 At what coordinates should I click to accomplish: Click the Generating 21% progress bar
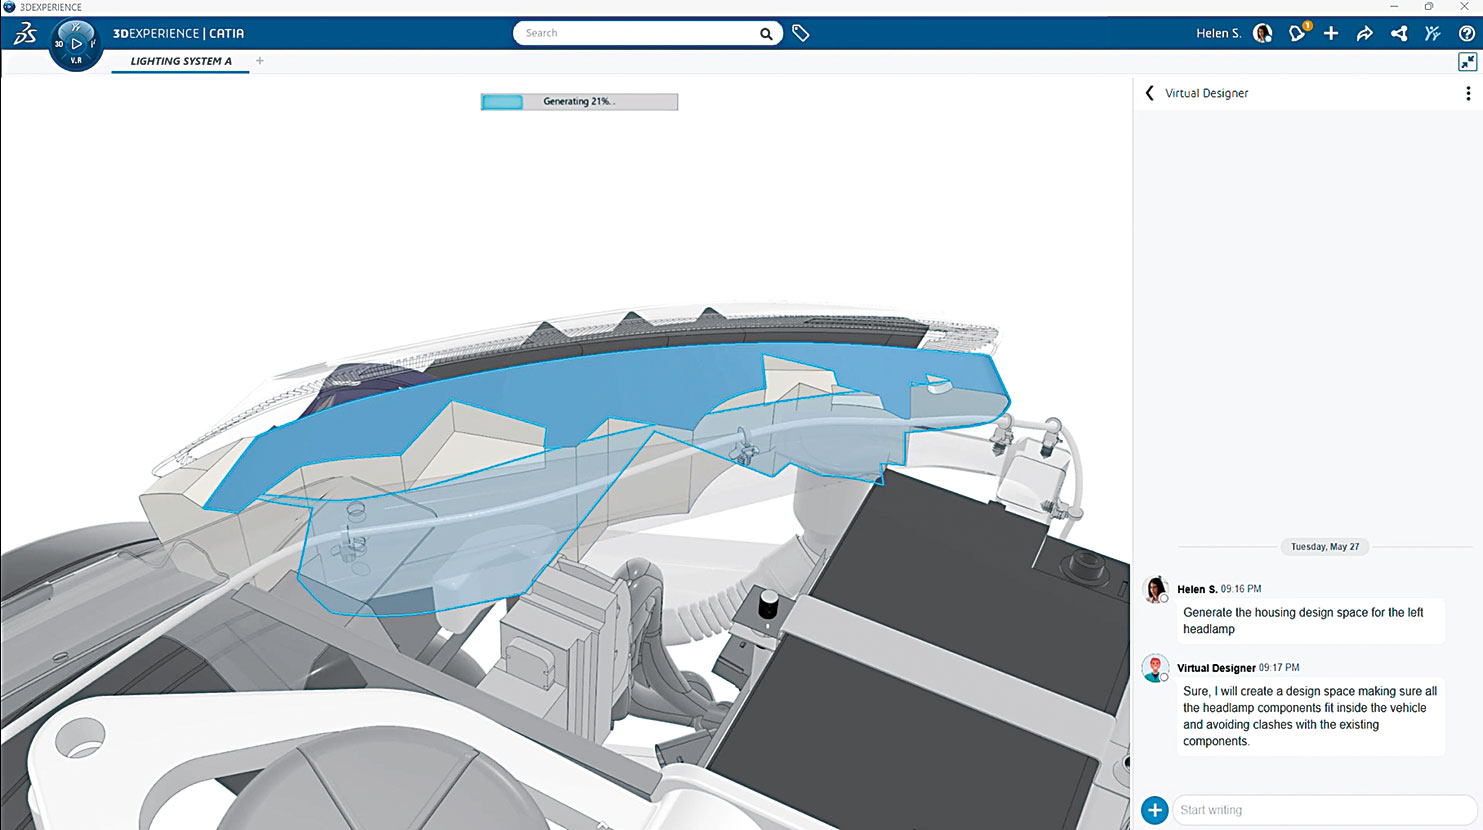point(579,101)
